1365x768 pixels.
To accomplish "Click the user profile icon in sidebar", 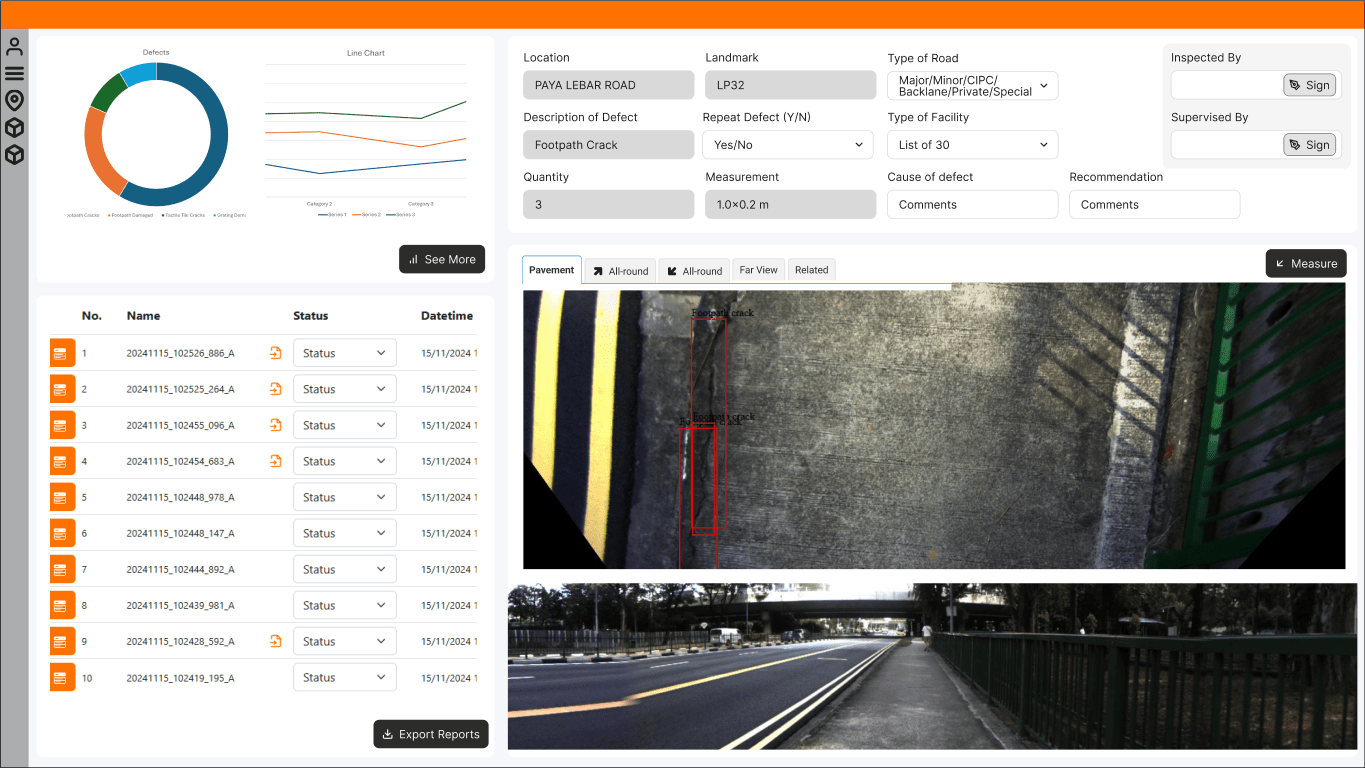I will point(14,47).
